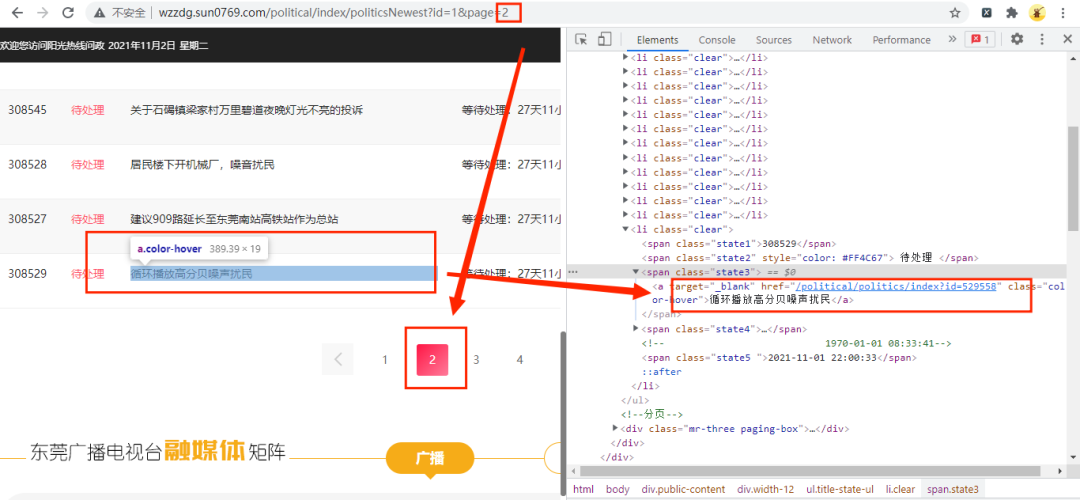
Task: Click the div.width-12 breadcrumb
Action: (x=766, y=489)
